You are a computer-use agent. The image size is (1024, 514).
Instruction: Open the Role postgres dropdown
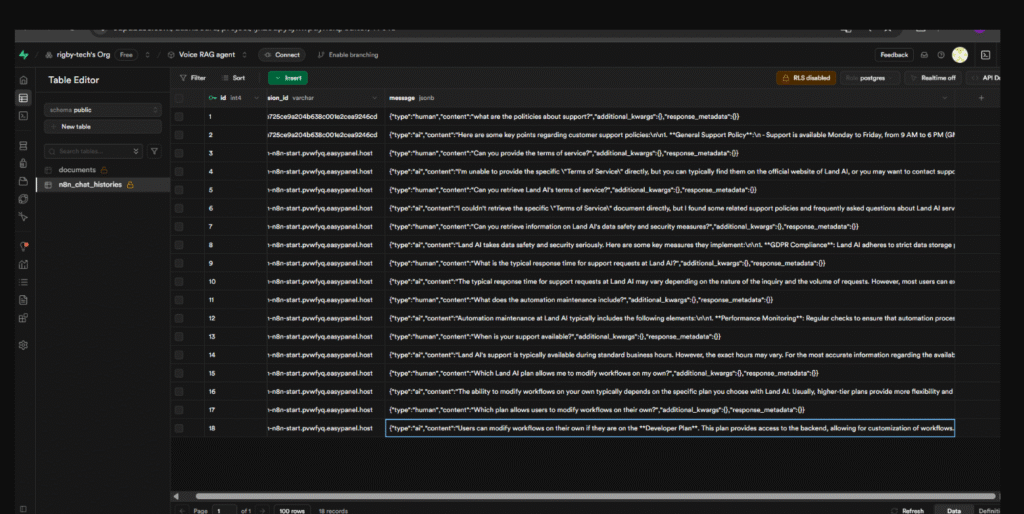872,77
